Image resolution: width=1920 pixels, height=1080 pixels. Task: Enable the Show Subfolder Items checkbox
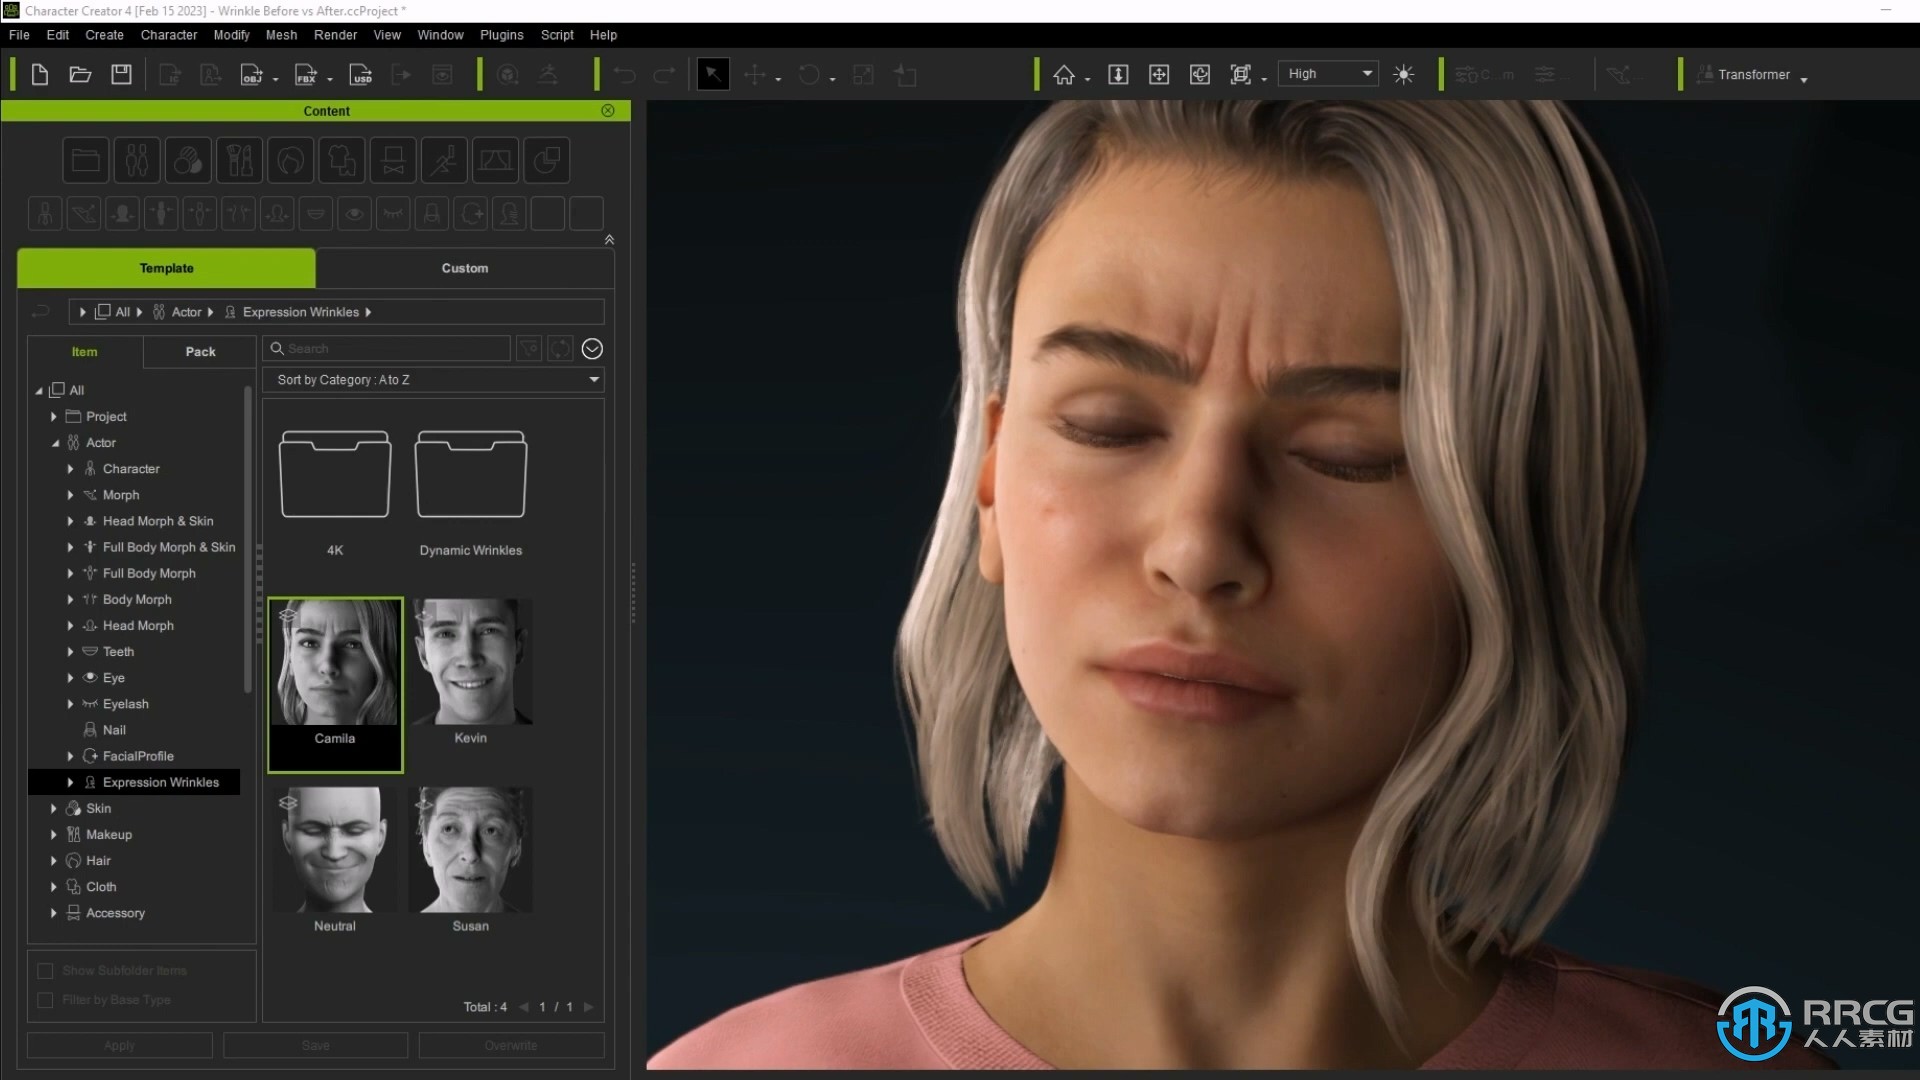(x=45, y=970)
